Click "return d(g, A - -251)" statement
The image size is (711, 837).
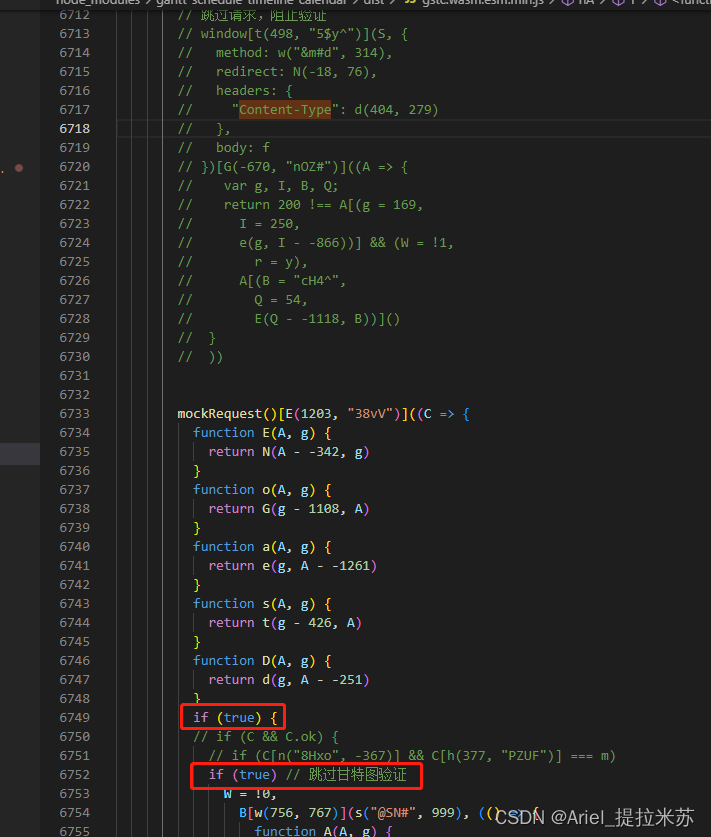coord(289,680)
